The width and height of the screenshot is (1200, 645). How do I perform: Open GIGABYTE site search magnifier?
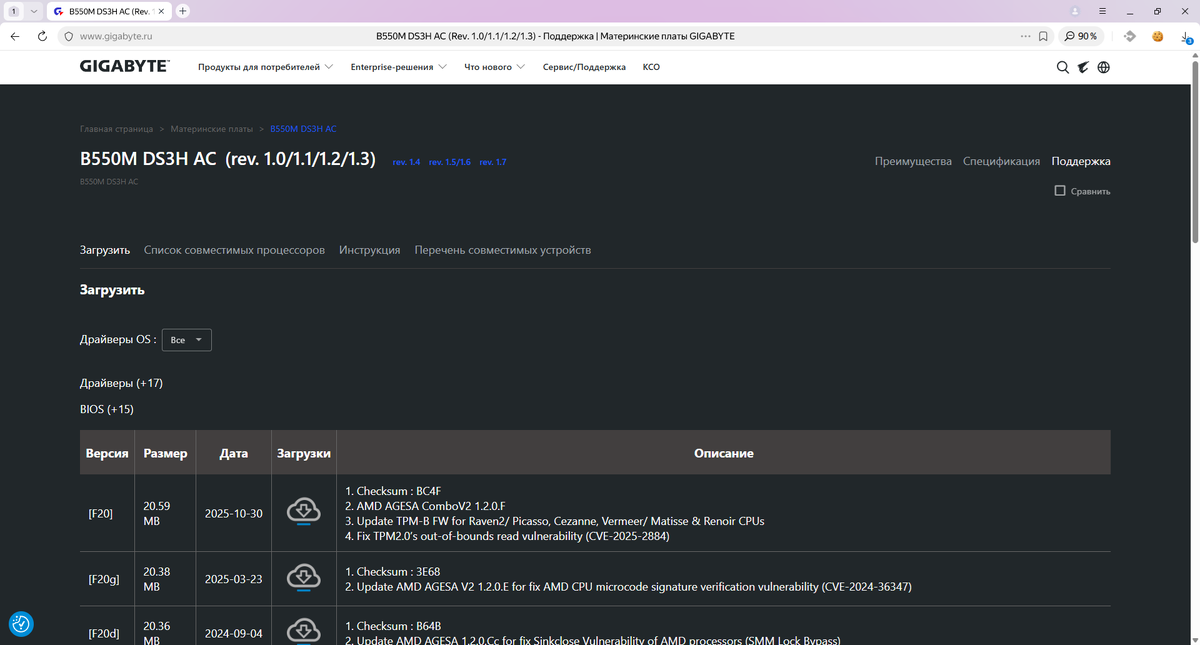click(1063, 67)
